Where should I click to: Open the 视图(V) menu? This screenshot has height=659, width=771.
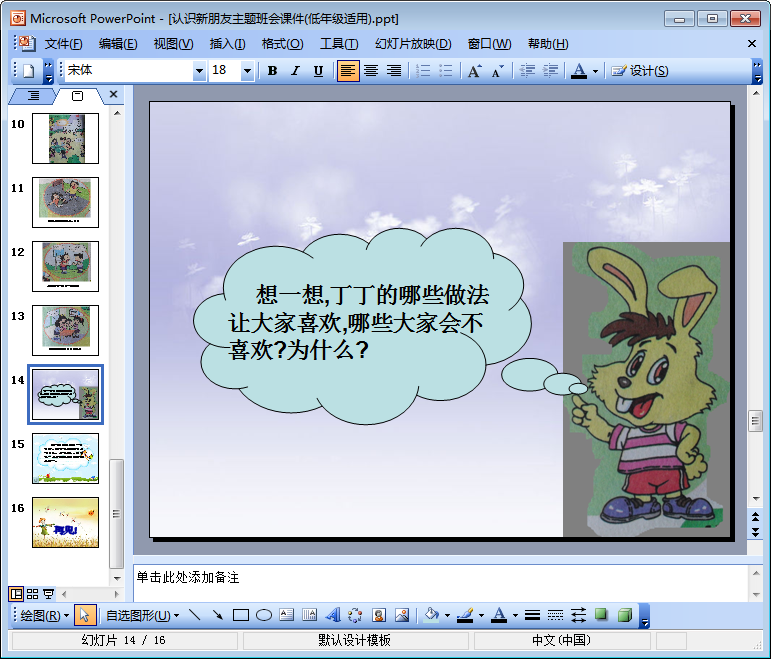[174, 44]
